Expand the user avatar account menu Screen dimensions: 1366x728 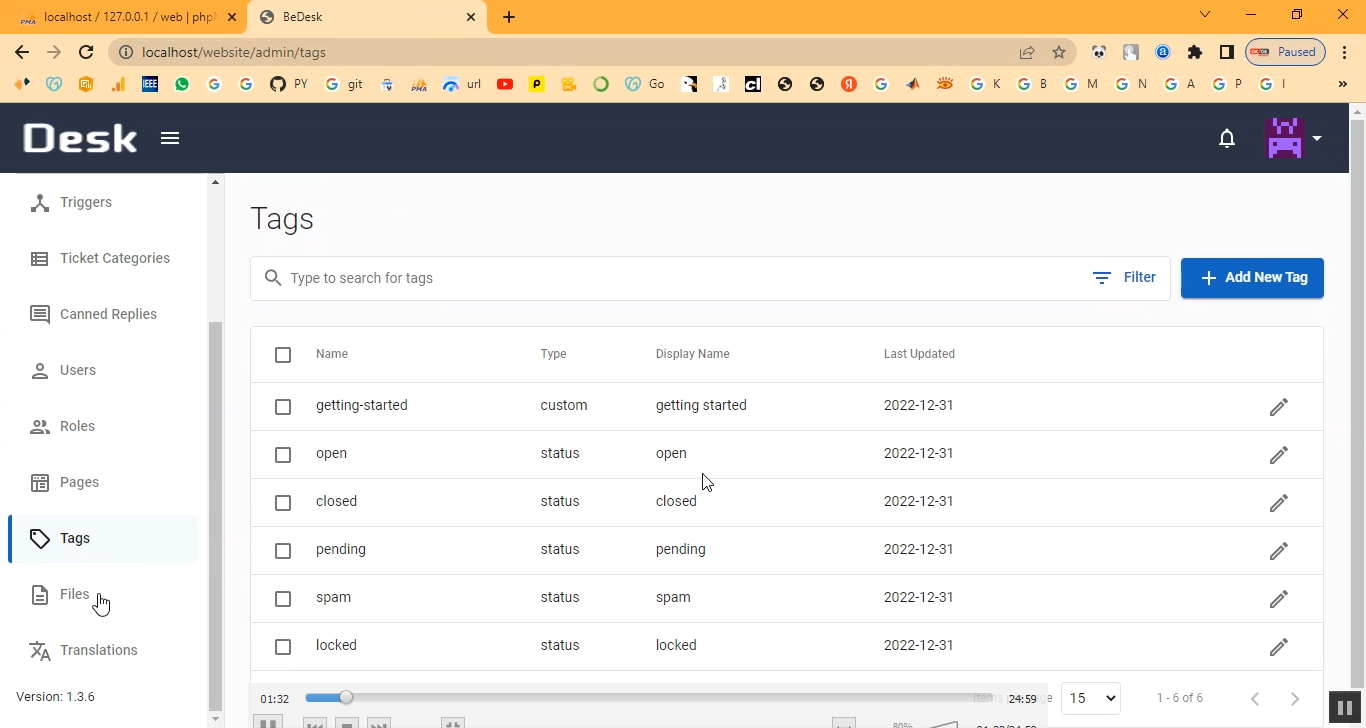pos(1293,138)
